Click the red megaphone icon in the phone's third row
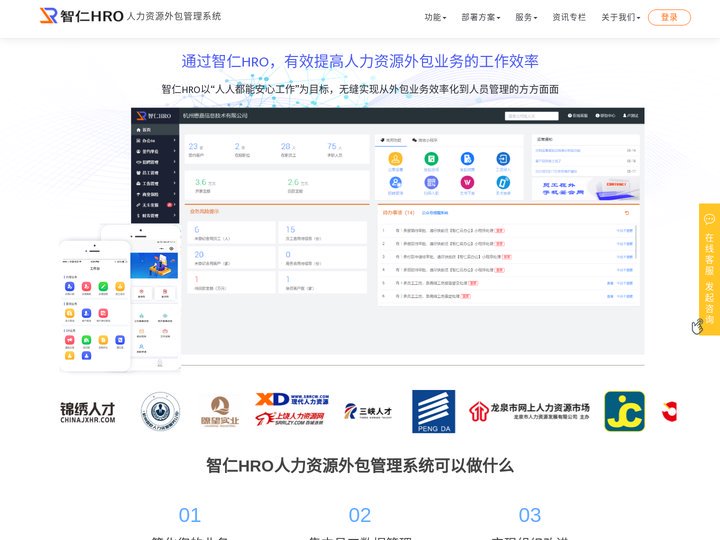The height and width of the screenshot is (540, 720). pyautogui.click(x=70, y=340)
